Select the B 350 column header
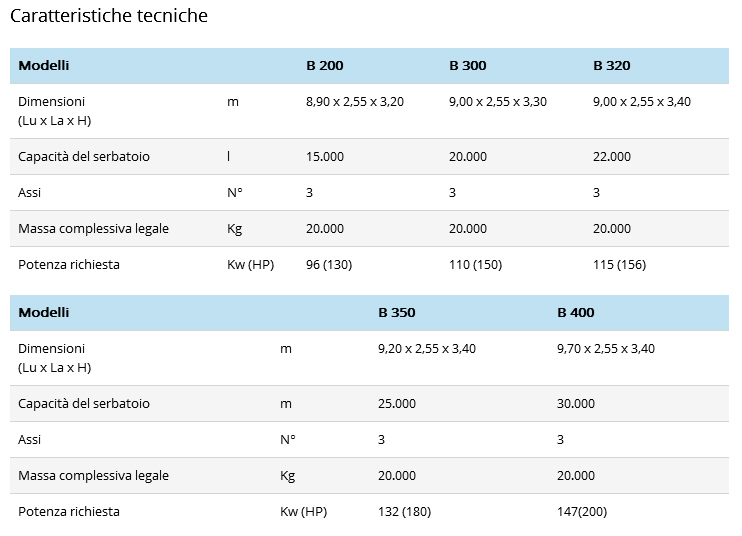 coord(397,313)
